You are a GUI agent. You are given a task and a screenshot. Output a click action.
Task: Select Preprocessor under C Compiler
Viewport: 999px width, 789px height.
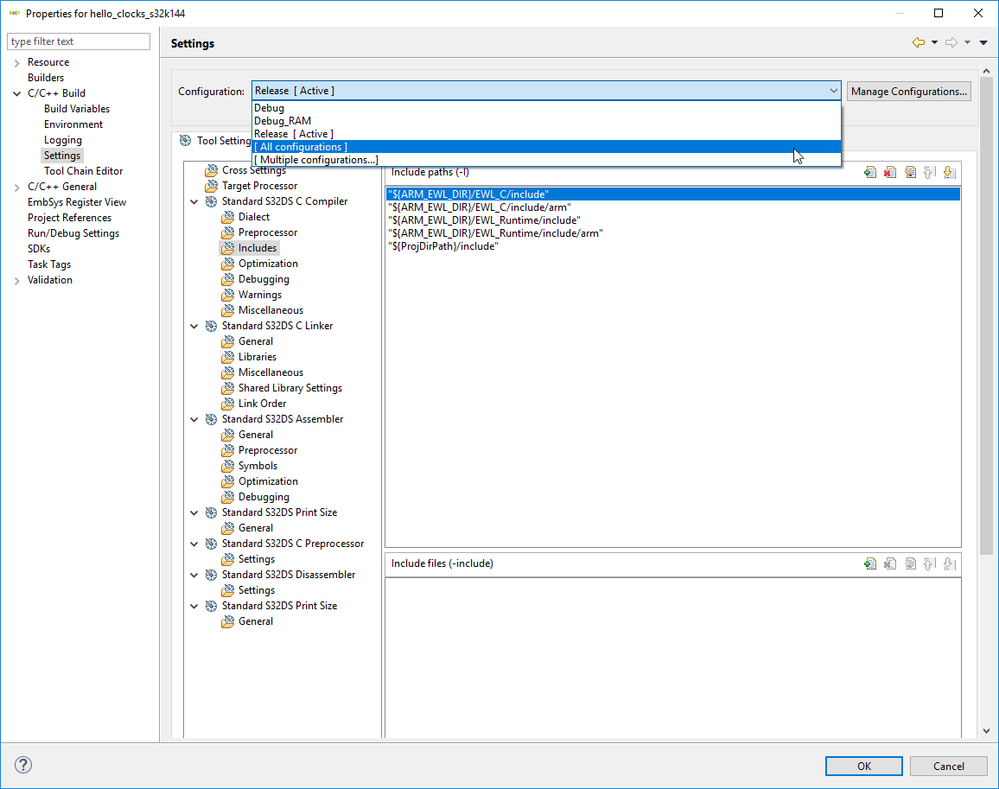pyautogui.click(x=268, y=233)
